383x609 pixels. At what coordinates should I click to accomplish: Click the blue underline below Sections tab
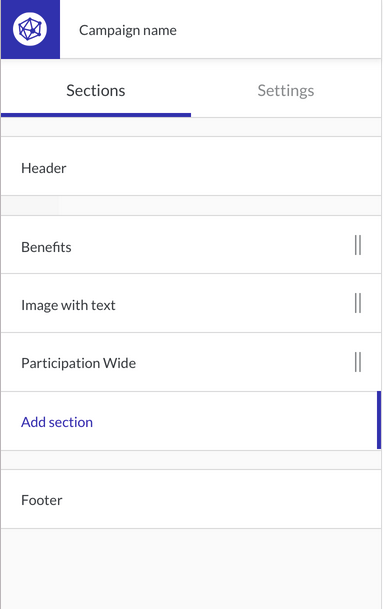pos(96,115)
